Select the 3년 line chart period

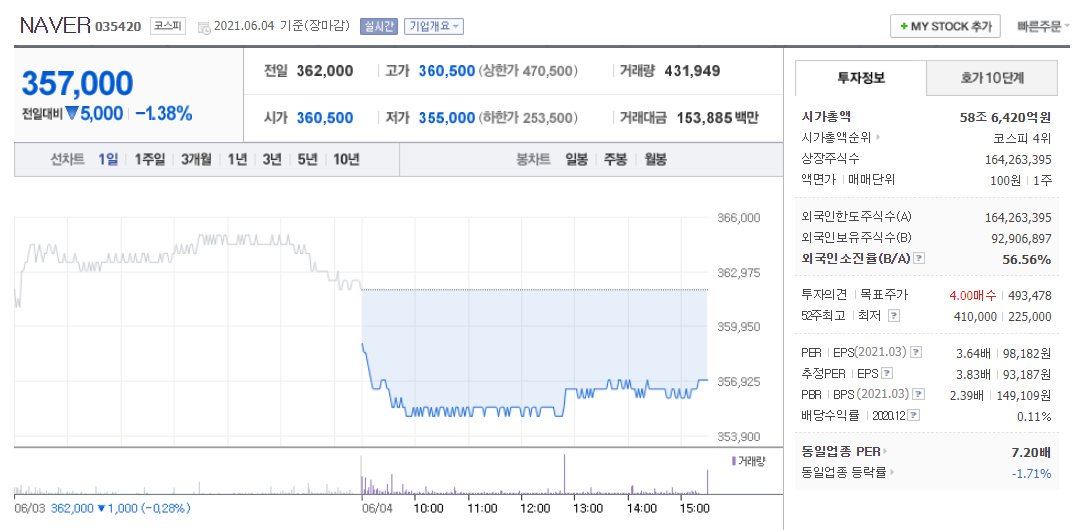pyautogui.click(x=272, y=159)
